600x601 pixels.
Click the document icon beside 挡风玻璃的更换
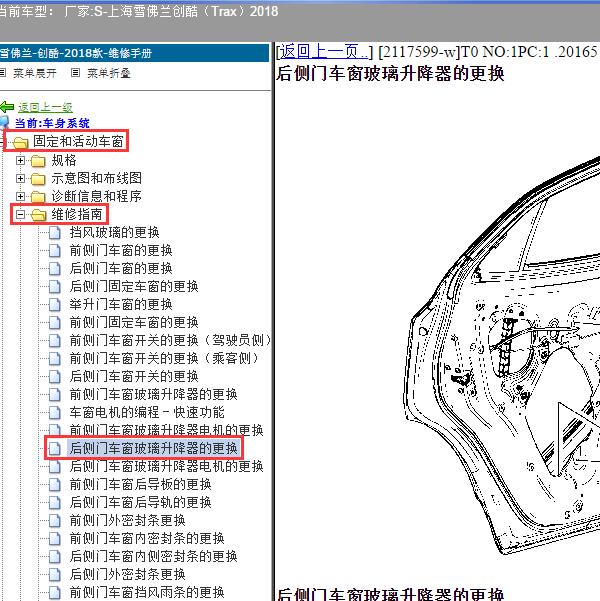tap(55, 233)
